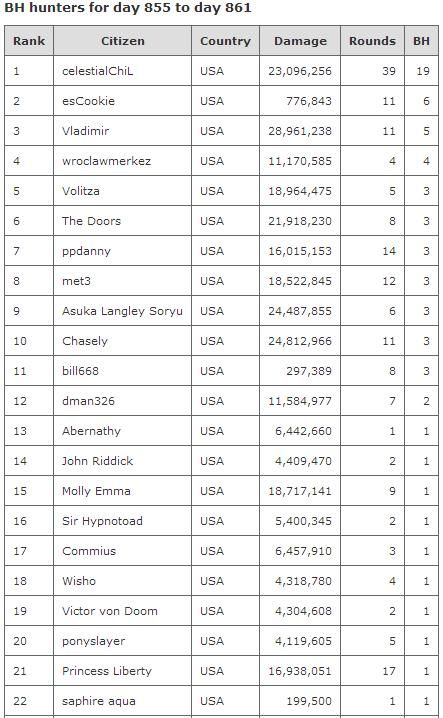The width and height of the screenshot is (443, 718).
Task: Open Vladimir's citizen entry
Action: pos(86,131)
